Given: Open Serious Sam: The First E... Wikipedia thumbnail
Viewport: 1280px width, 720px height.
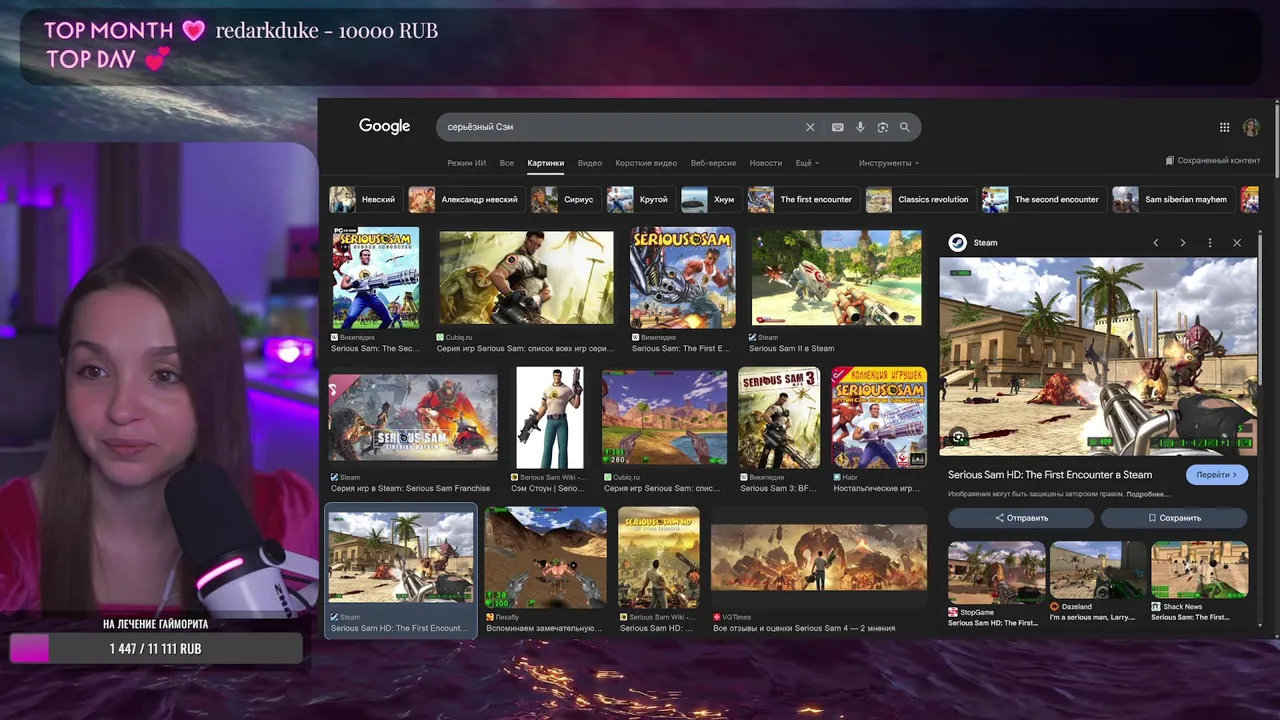Looking at the screenshot, I should pos(683,279).
